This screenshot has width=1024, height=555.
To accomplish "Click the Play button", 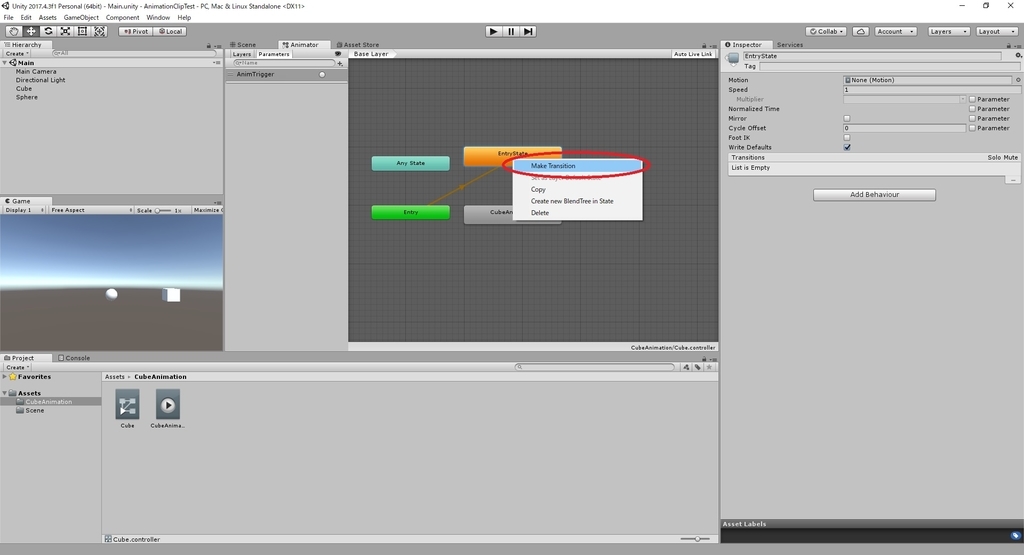I will click(x=494, y=31).
